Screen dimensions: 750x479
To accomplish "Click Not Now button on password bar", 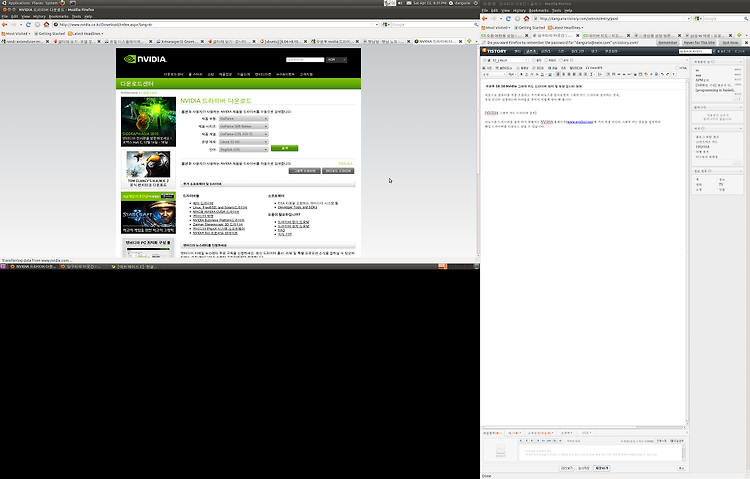I will point(730,43).
